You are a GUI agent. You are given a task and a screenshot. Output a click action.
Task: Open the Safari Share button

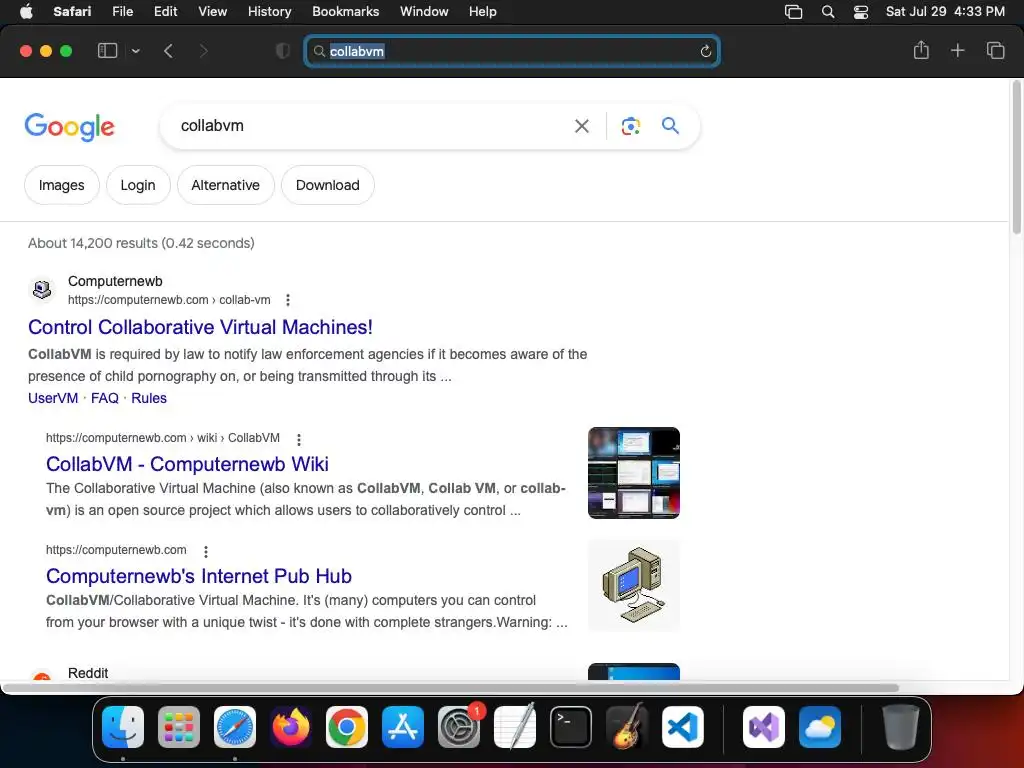tap(921, 50)
